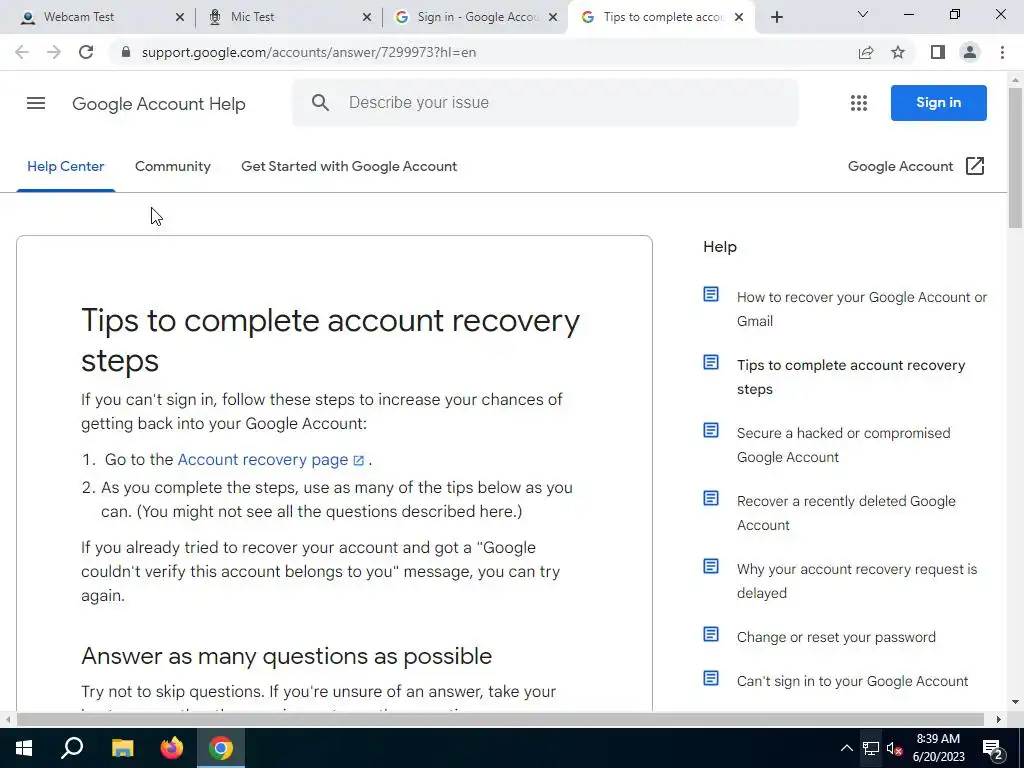
Task: Open Chrome's three-dot menu
Action: tap(1002, 52)
